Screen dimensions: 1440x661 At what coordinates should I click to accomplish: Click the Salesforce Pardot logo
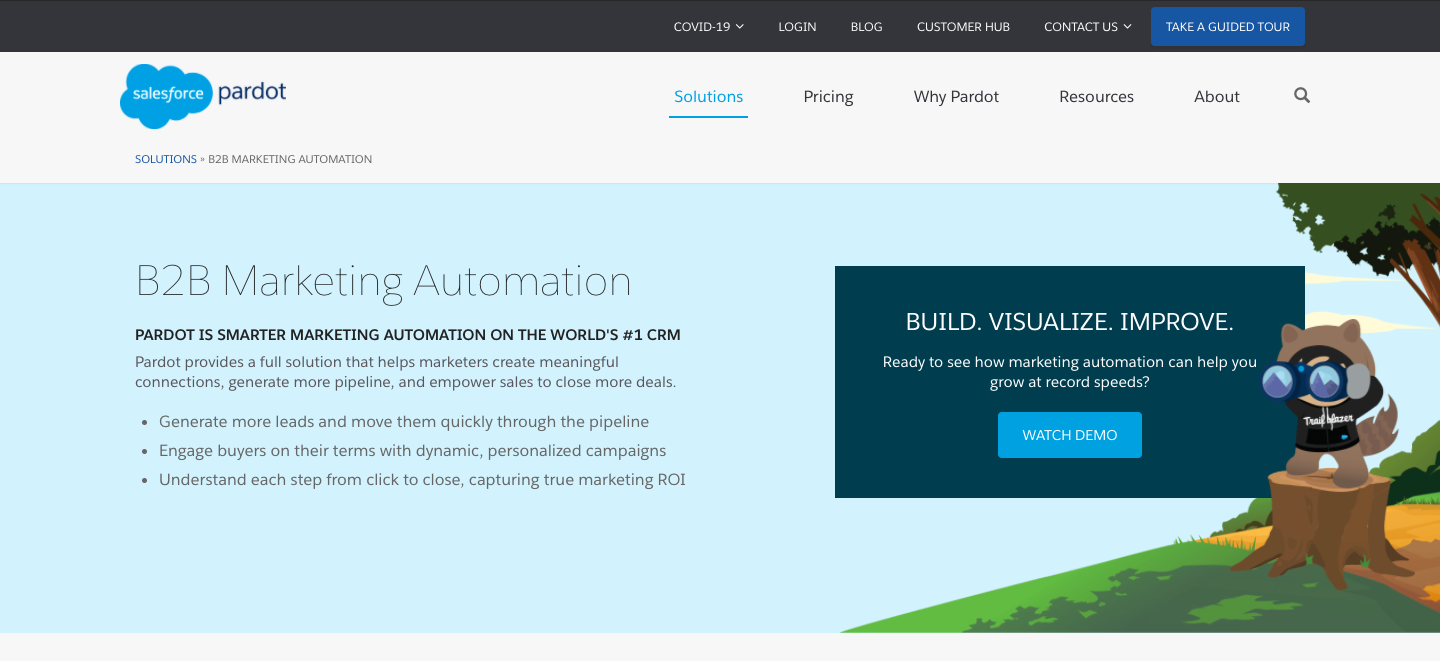pyautogui.click(x=203, y=96)
